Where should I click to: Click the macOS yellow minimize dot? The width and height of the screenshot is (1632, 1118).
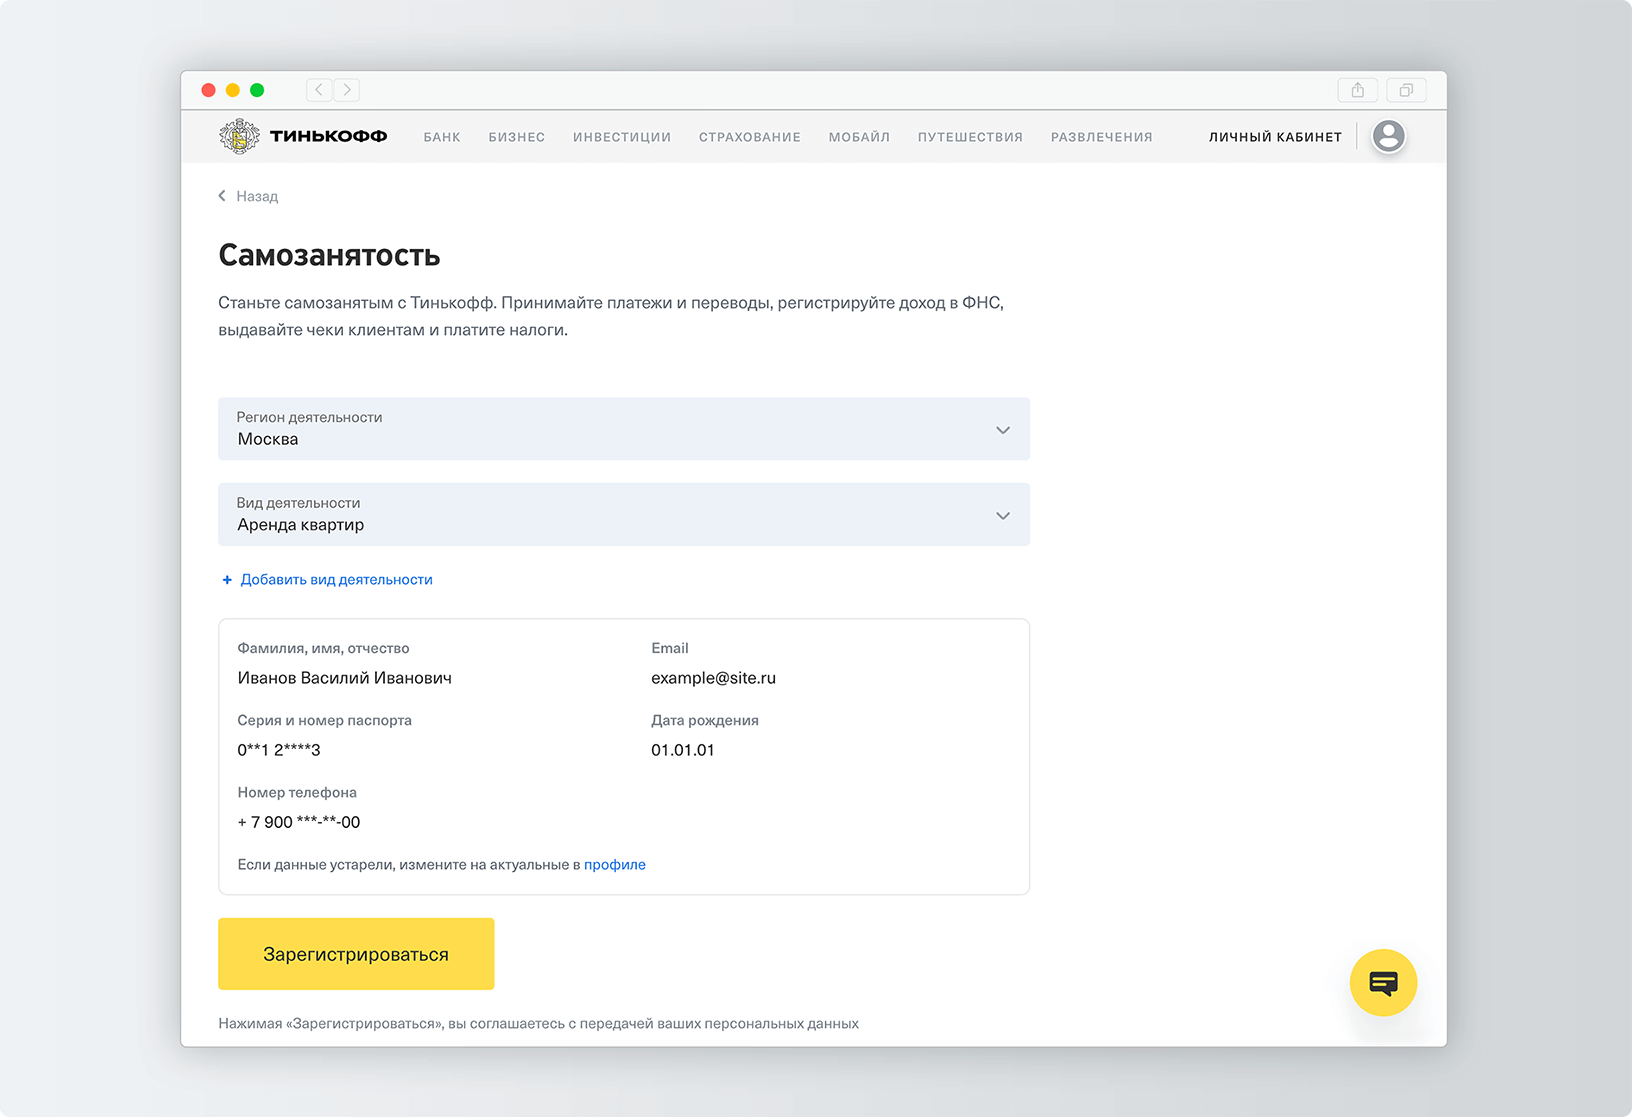[233, 90]
